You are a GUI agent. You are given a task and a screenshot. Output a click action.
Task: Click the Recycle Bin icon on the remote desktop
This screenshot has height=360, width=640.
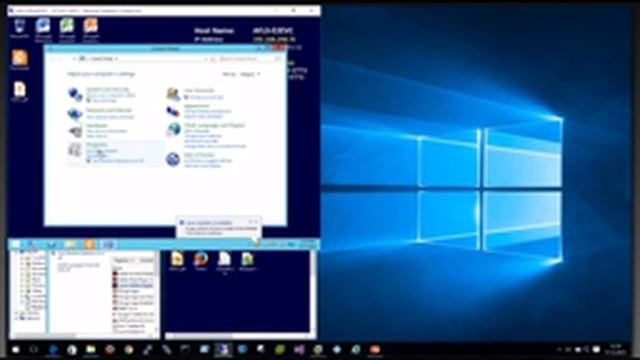click(x=19, y=26)
